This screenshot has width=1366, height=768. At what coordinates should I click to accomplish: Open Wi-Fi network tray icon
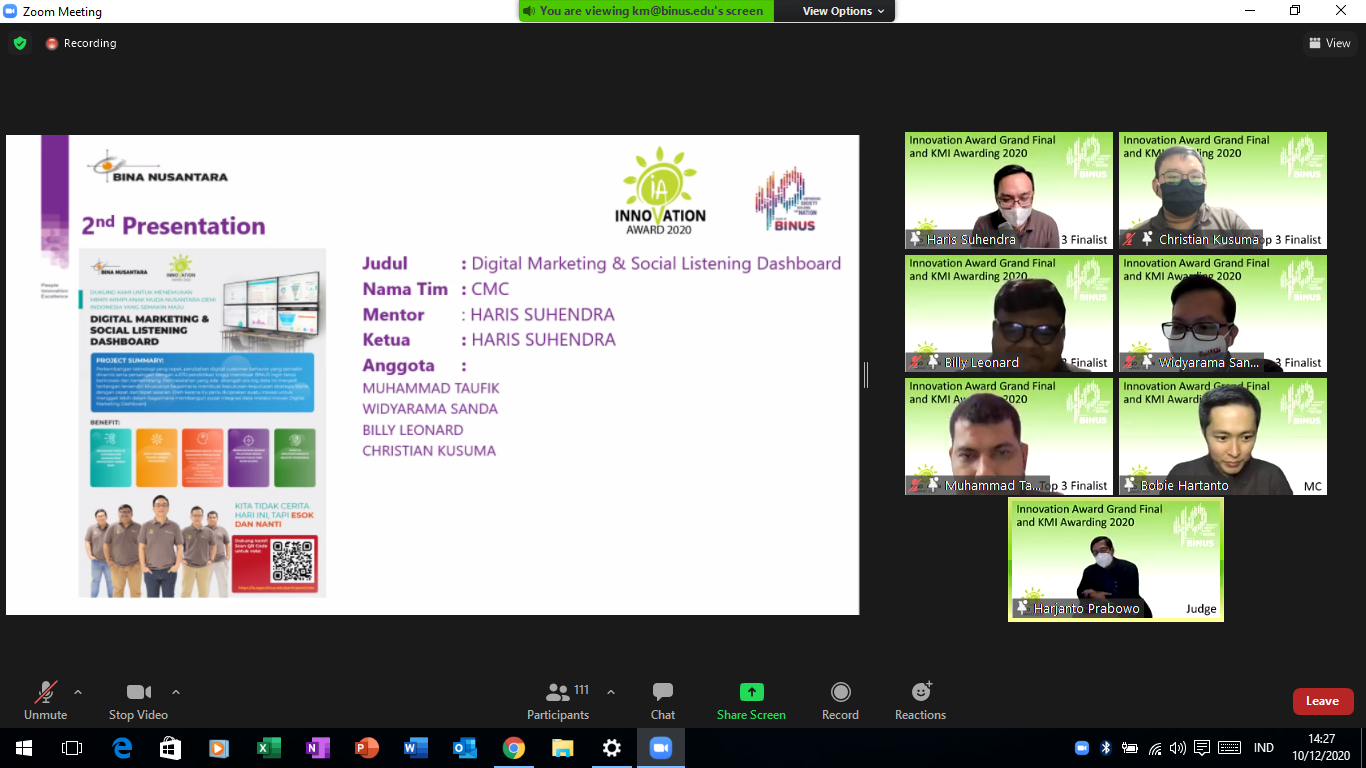click(1155, 748)
